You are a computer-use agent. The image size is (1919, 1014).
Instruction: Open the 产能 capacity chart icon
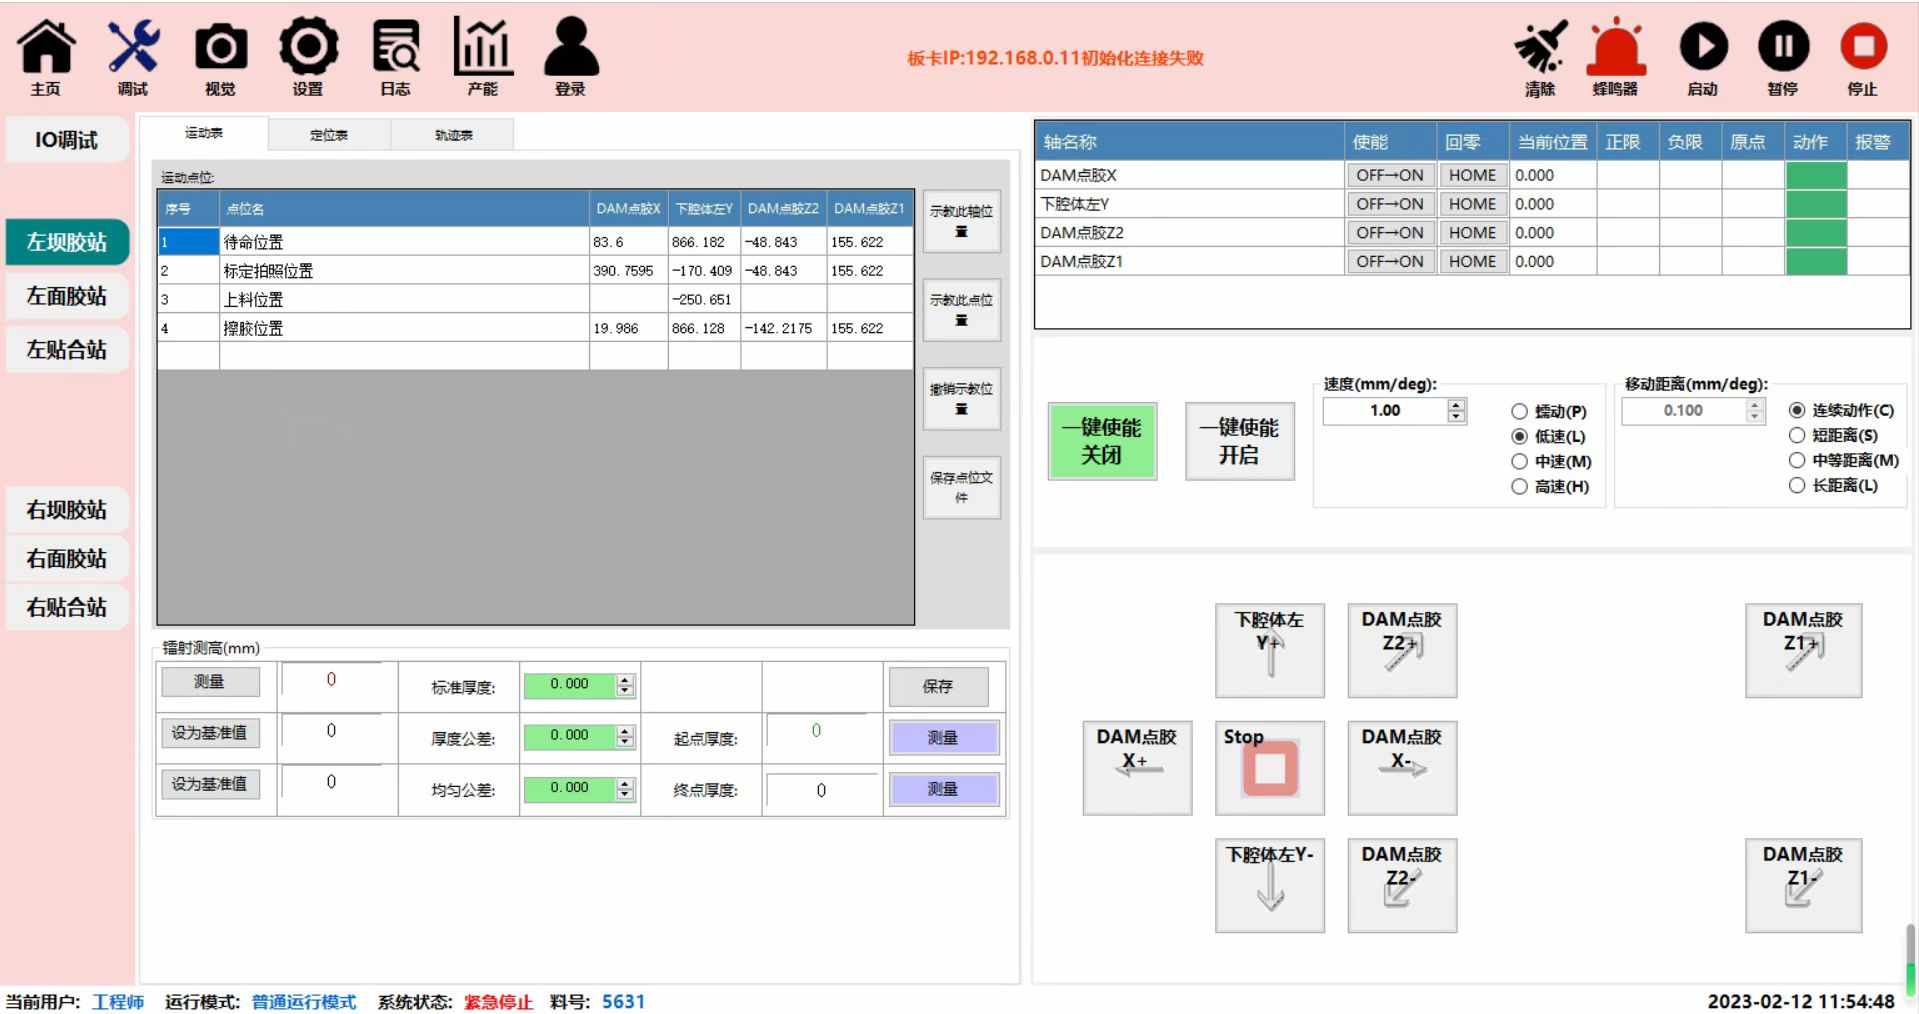point(483,58)
